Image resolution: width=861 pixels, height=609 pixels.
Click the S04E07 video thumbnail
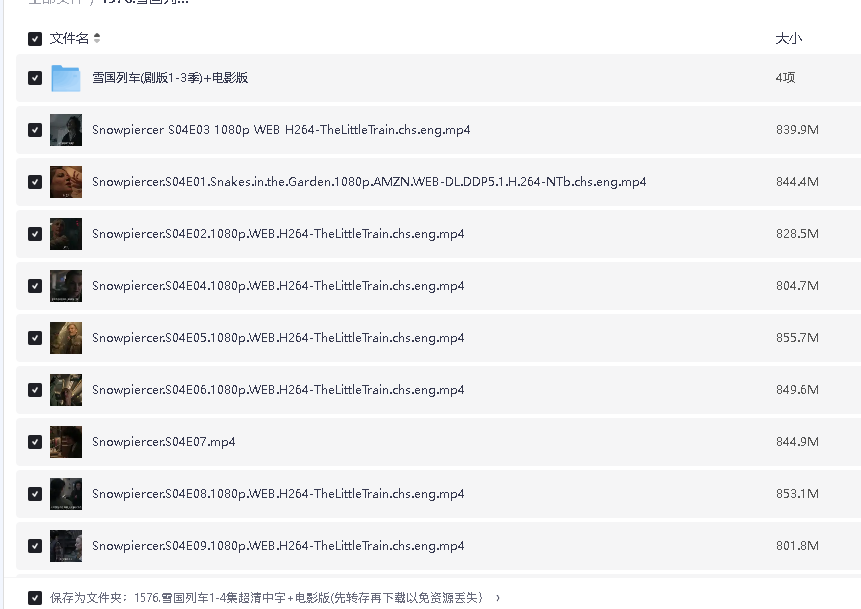(x=65, y=441)
